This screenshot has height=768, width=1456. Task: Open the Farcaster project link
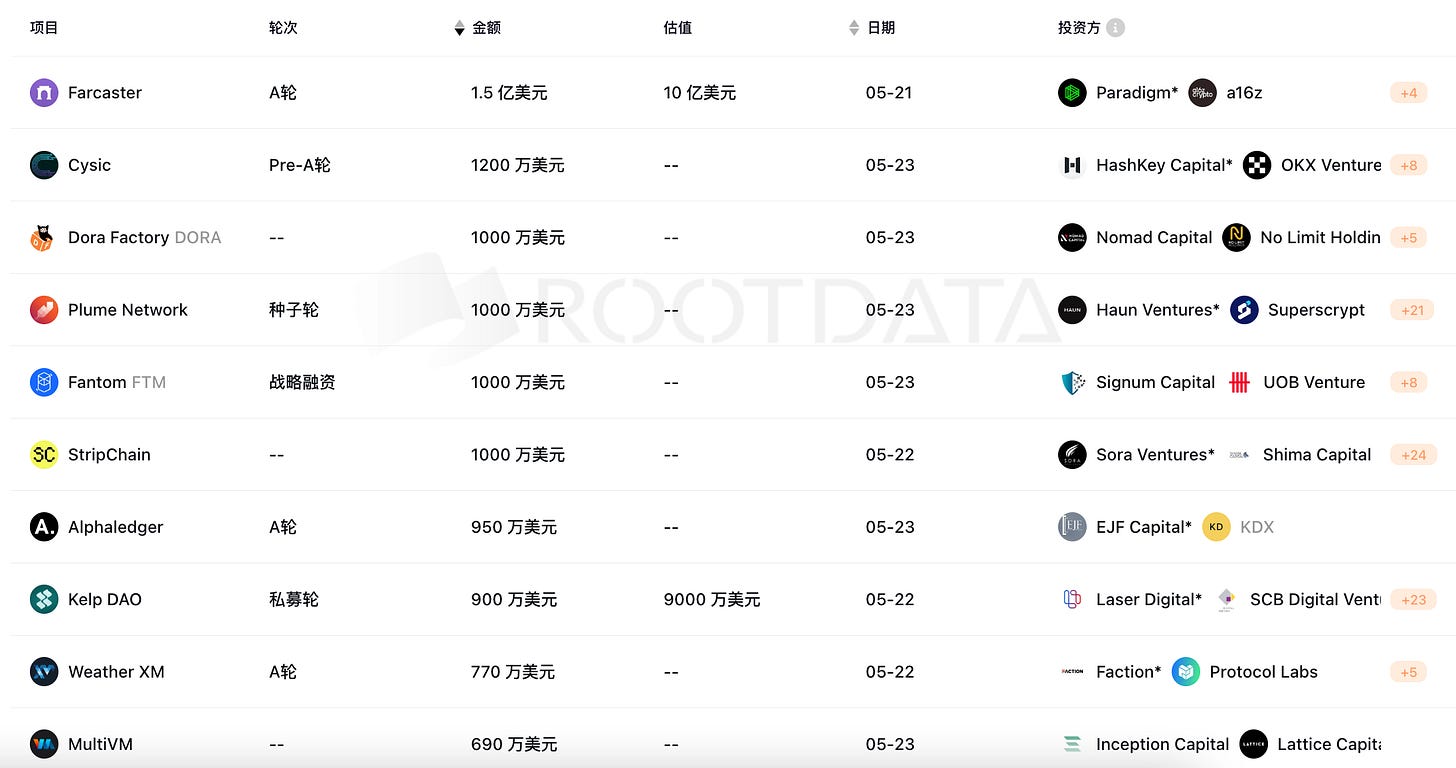pyautogui.click(x=105, y=93)
